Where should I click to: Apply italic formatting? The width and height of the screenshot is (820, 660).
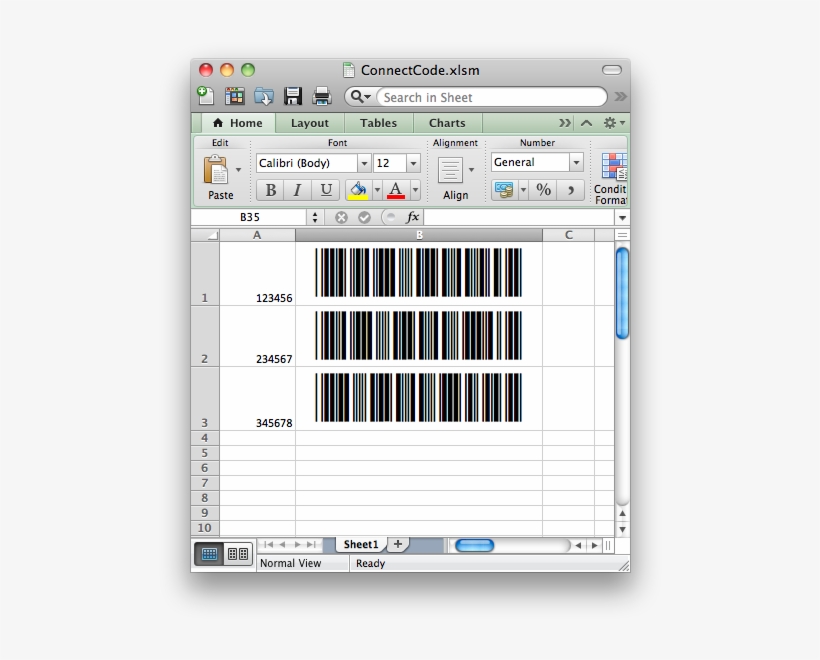tap(298, 190)
